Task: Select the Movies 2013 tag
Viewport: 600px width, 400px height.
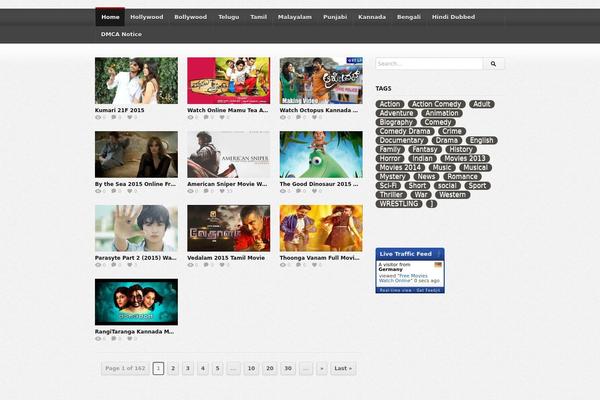Action: (465, 158)
